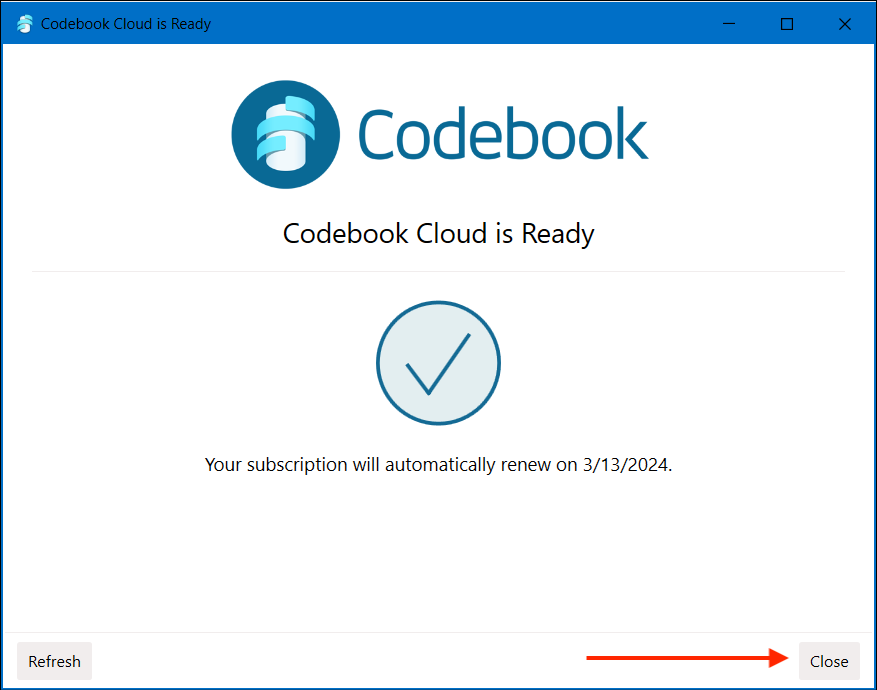Click the Codebook icon in title bar

(25, 24)
